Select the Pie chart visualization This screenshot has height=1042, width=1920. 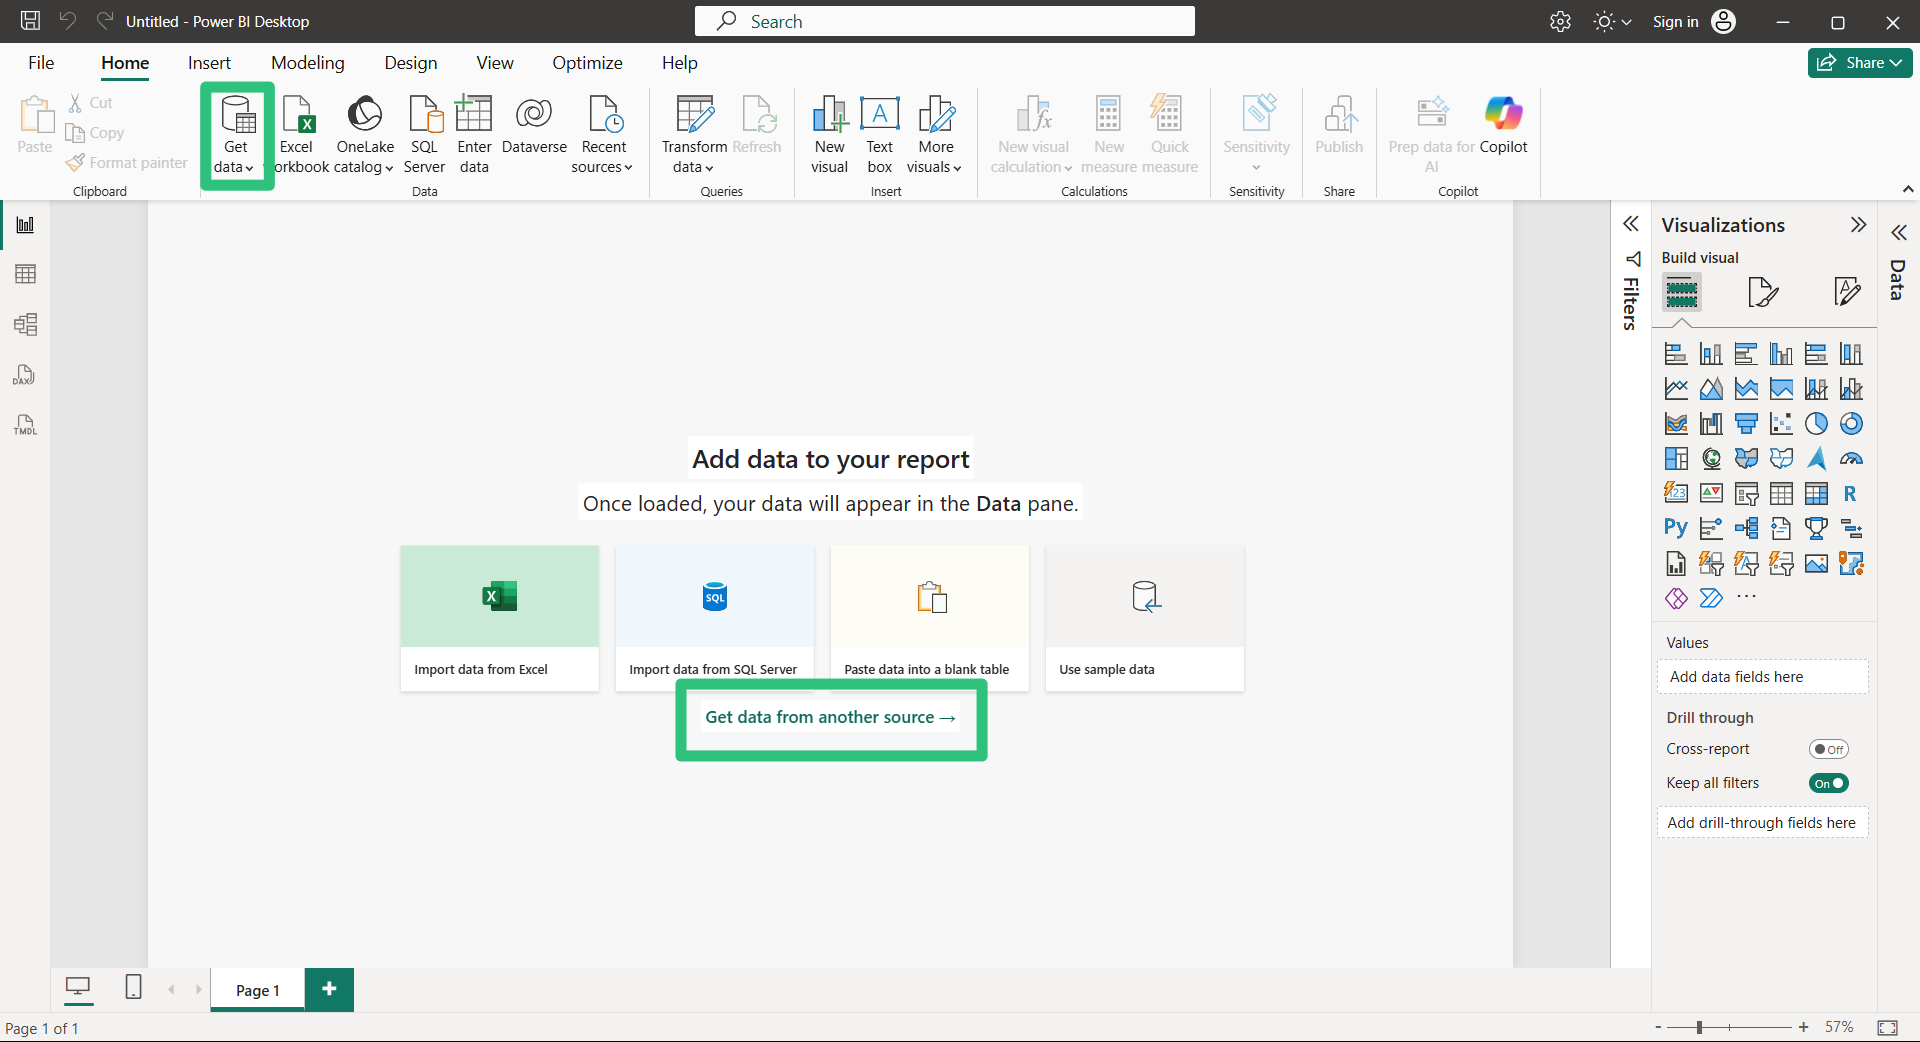coord(1816,424)
